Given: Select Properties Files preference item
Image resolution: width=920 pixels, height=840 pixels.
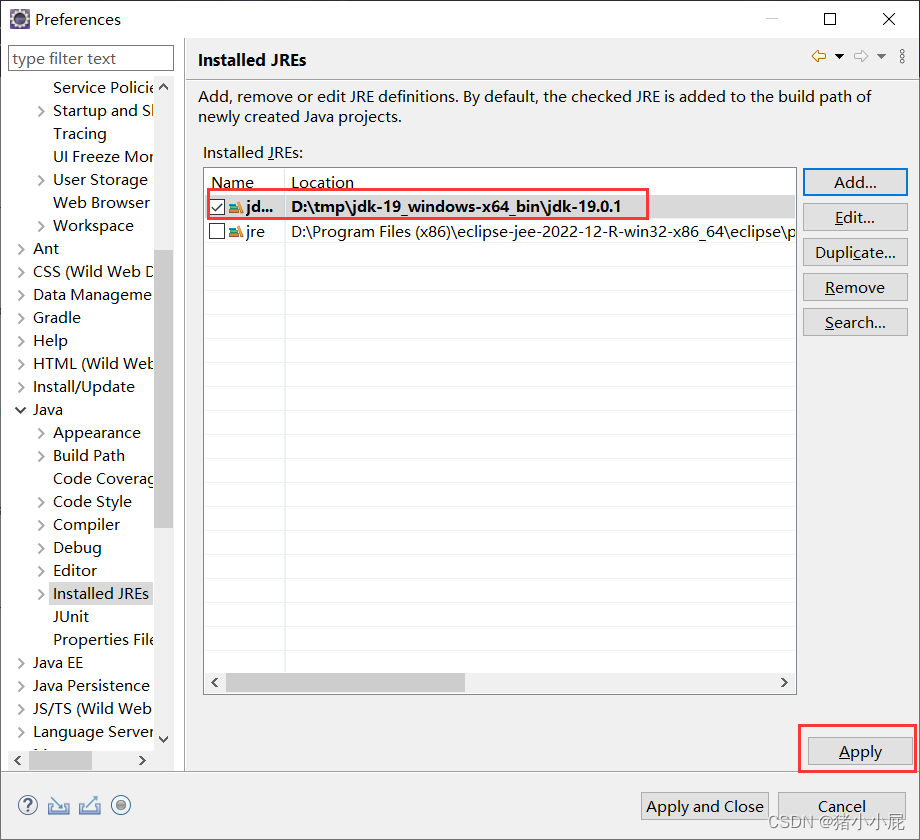Looking at the screenshot, I should pyautogui.click(x=103, y=640).
